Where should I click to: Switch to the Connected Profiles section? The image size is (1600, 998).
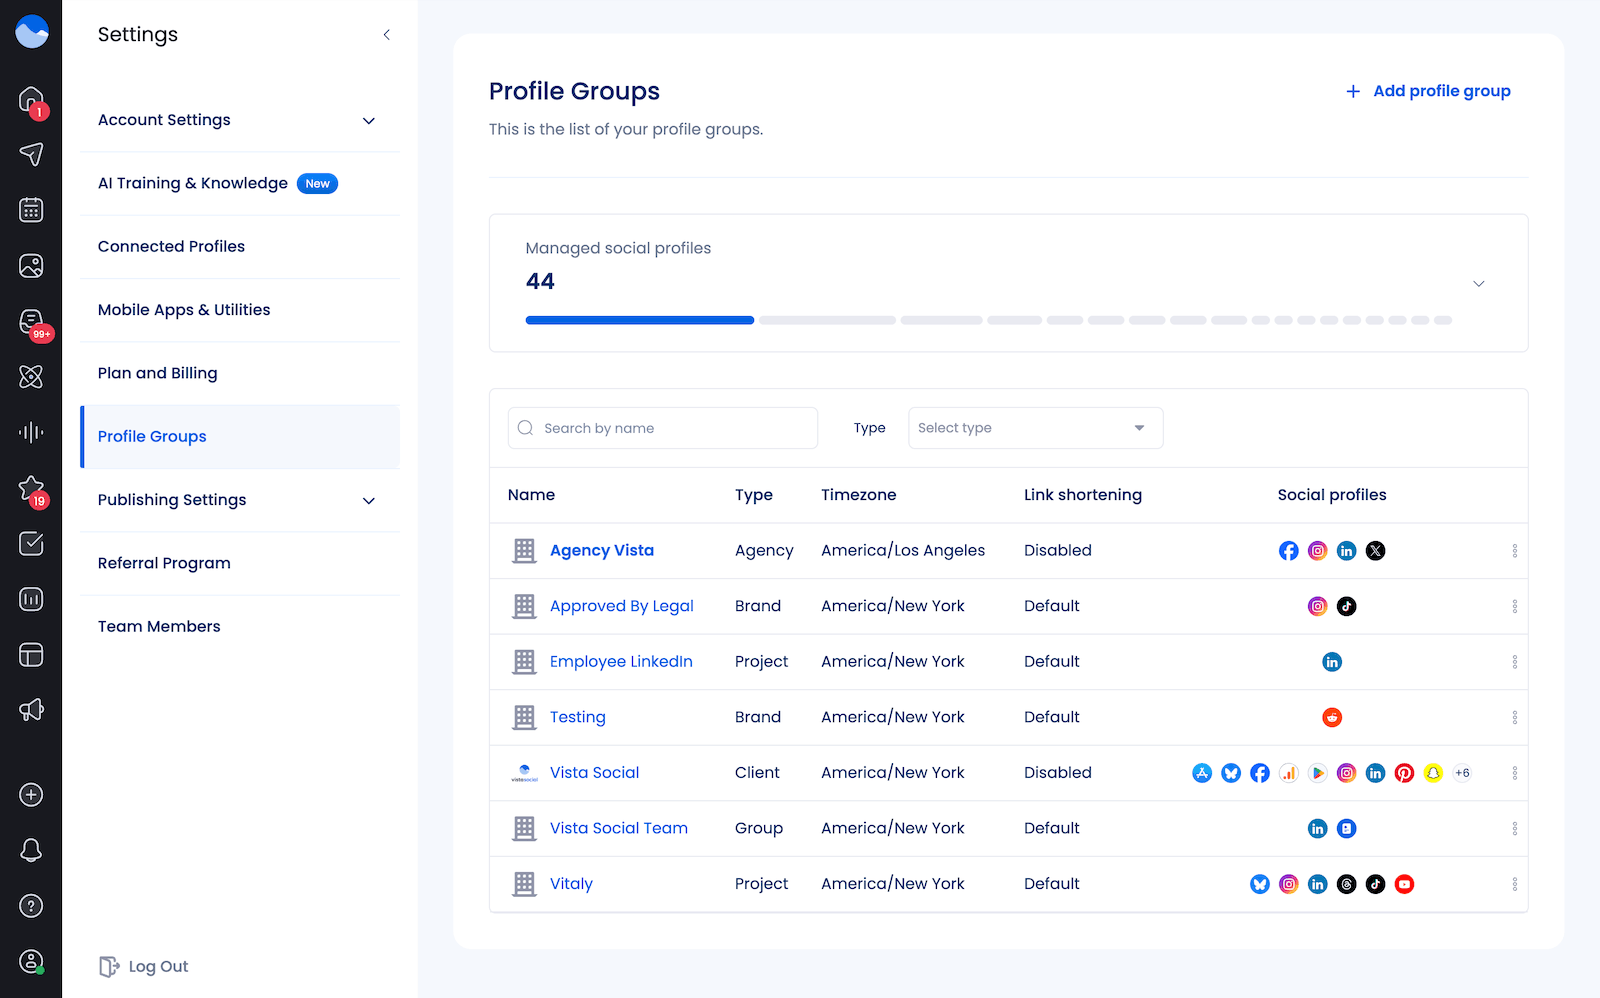(171, 246)
